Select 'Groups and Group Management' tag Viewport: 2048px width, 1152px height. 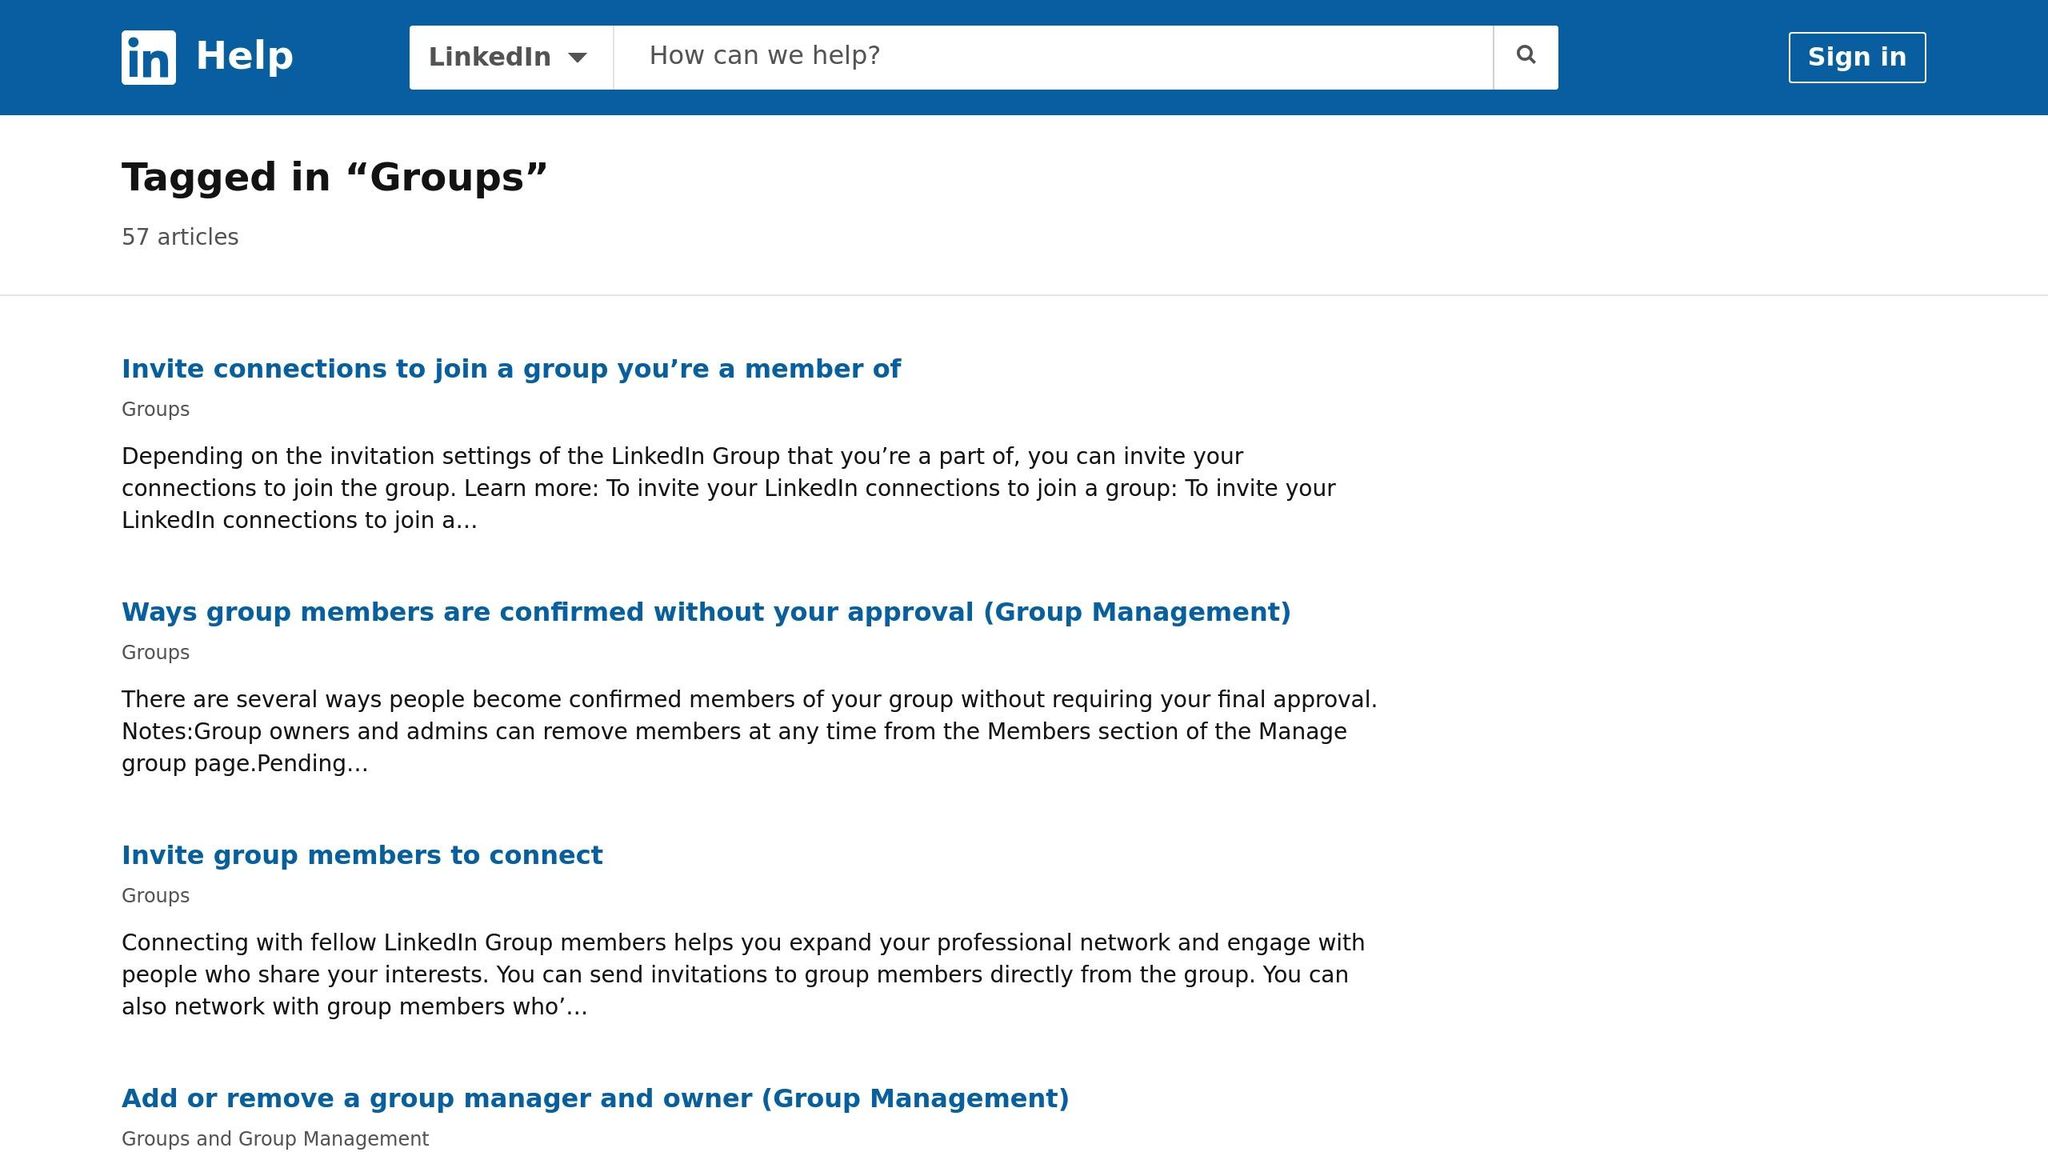point(274,1138)
